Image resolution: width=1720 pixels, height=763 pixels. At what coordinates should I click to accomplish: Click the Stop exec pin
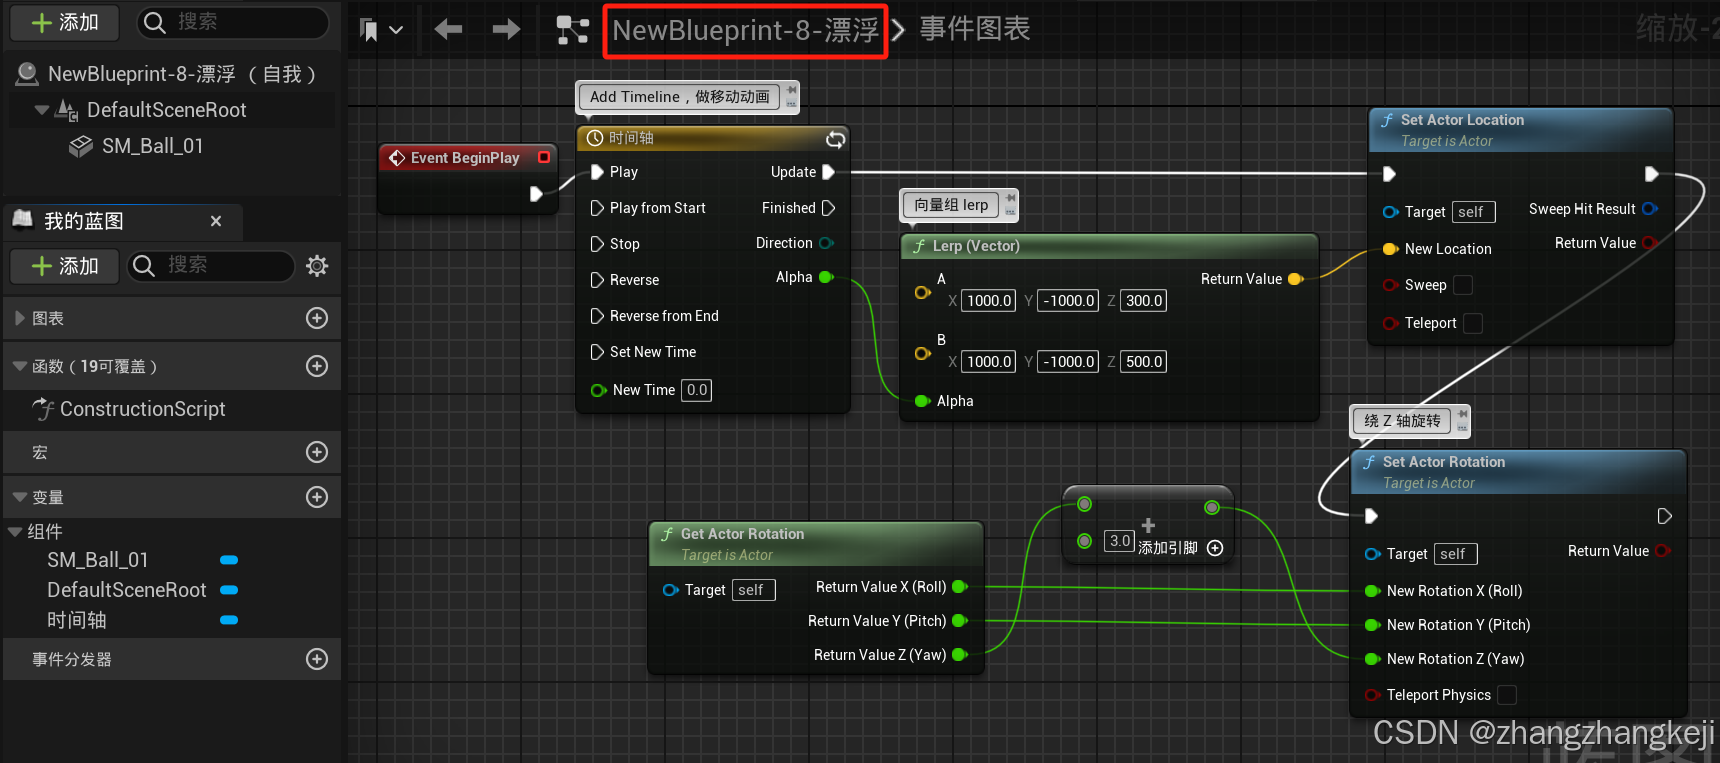click(x=597, y=244)
